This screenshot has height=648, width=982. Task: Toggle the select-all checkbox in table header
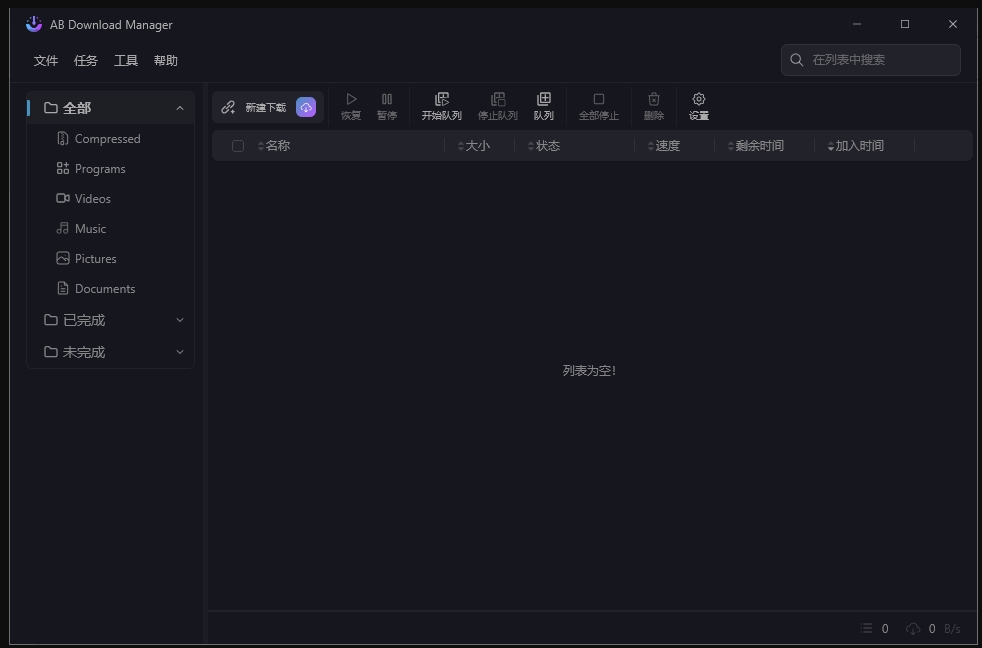pyautogui.click(x=238, y=146)
